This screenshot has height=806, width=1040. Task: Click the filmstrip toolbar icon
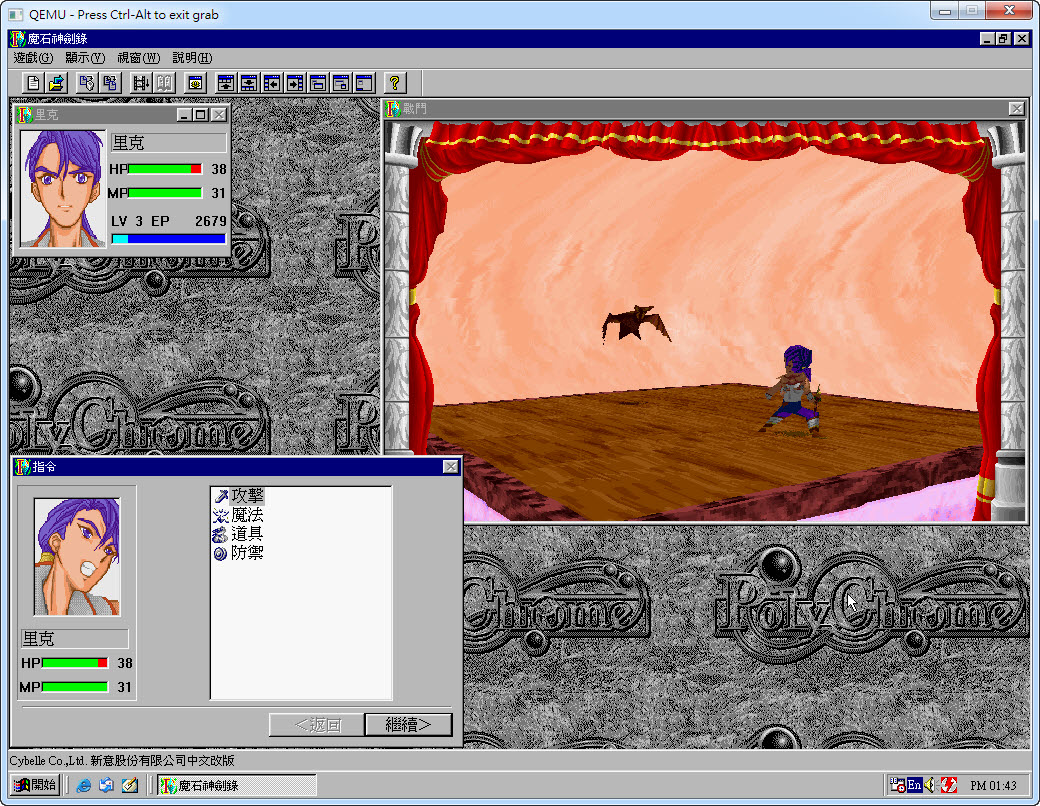[x=141, y=83]
